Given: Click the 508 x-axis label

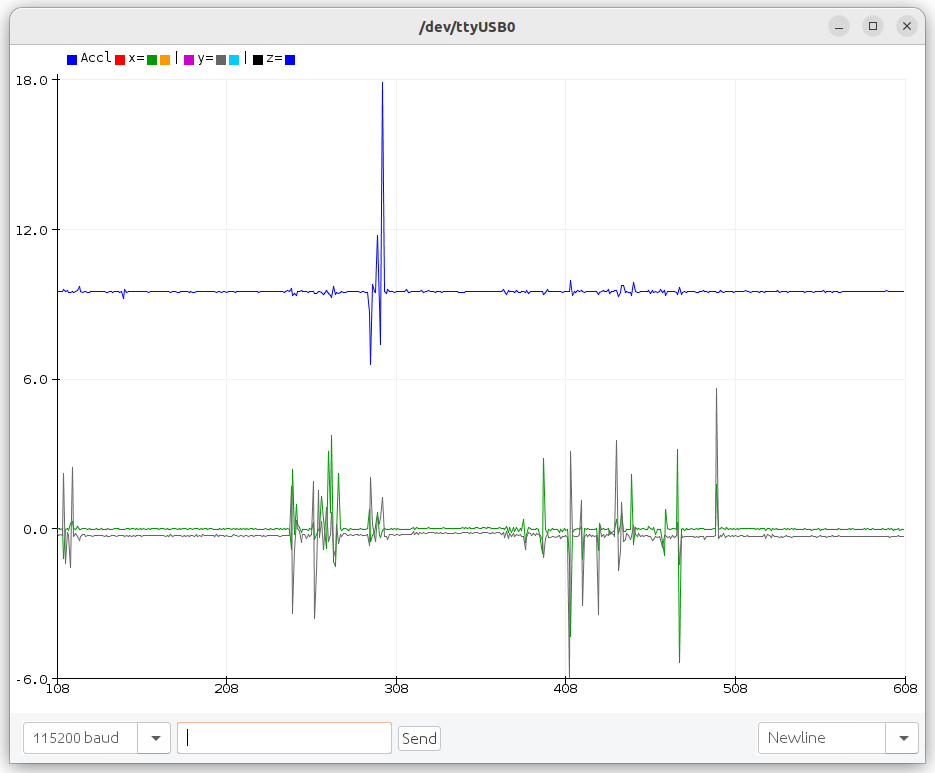Looking at the screenshot, I should [x=735, y=689].
